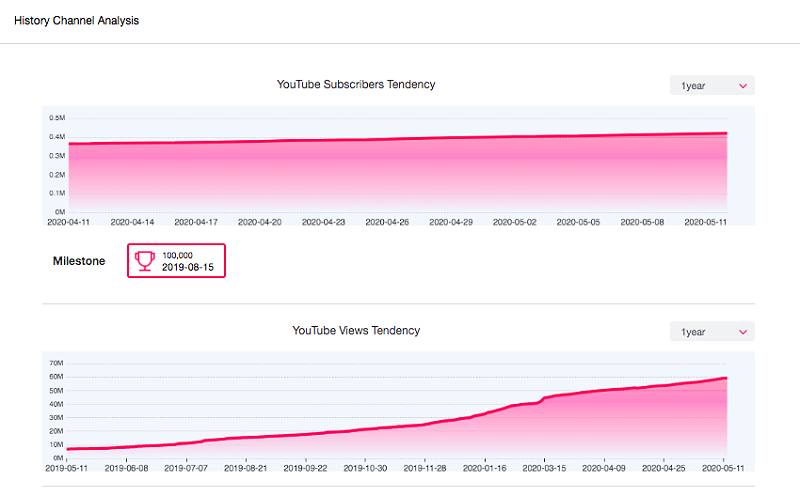The width and height of the screenshot is (800, 496).
Task: Click 2019-11-28 on the views chart axis
Action: tap(426, 467)
